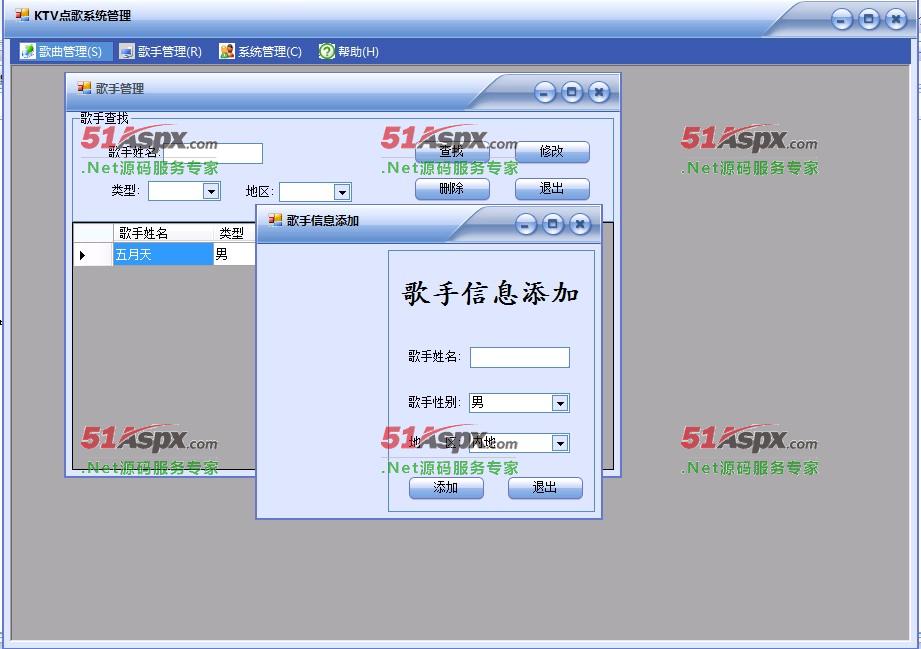
Task: Click the 歌手管理 menu monitor icon
Action: pos(126,52)
